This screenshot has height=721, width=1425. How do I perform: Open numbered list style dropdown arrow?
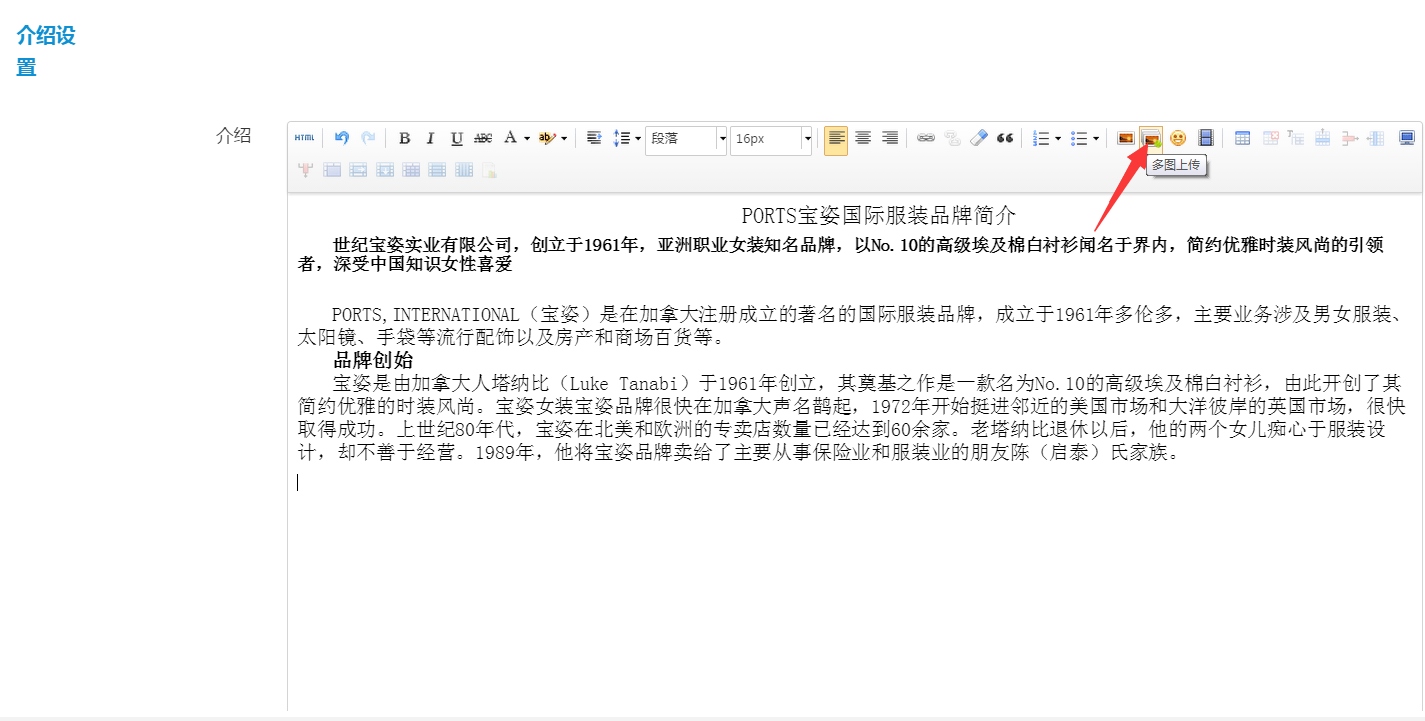click(1058, 138)
